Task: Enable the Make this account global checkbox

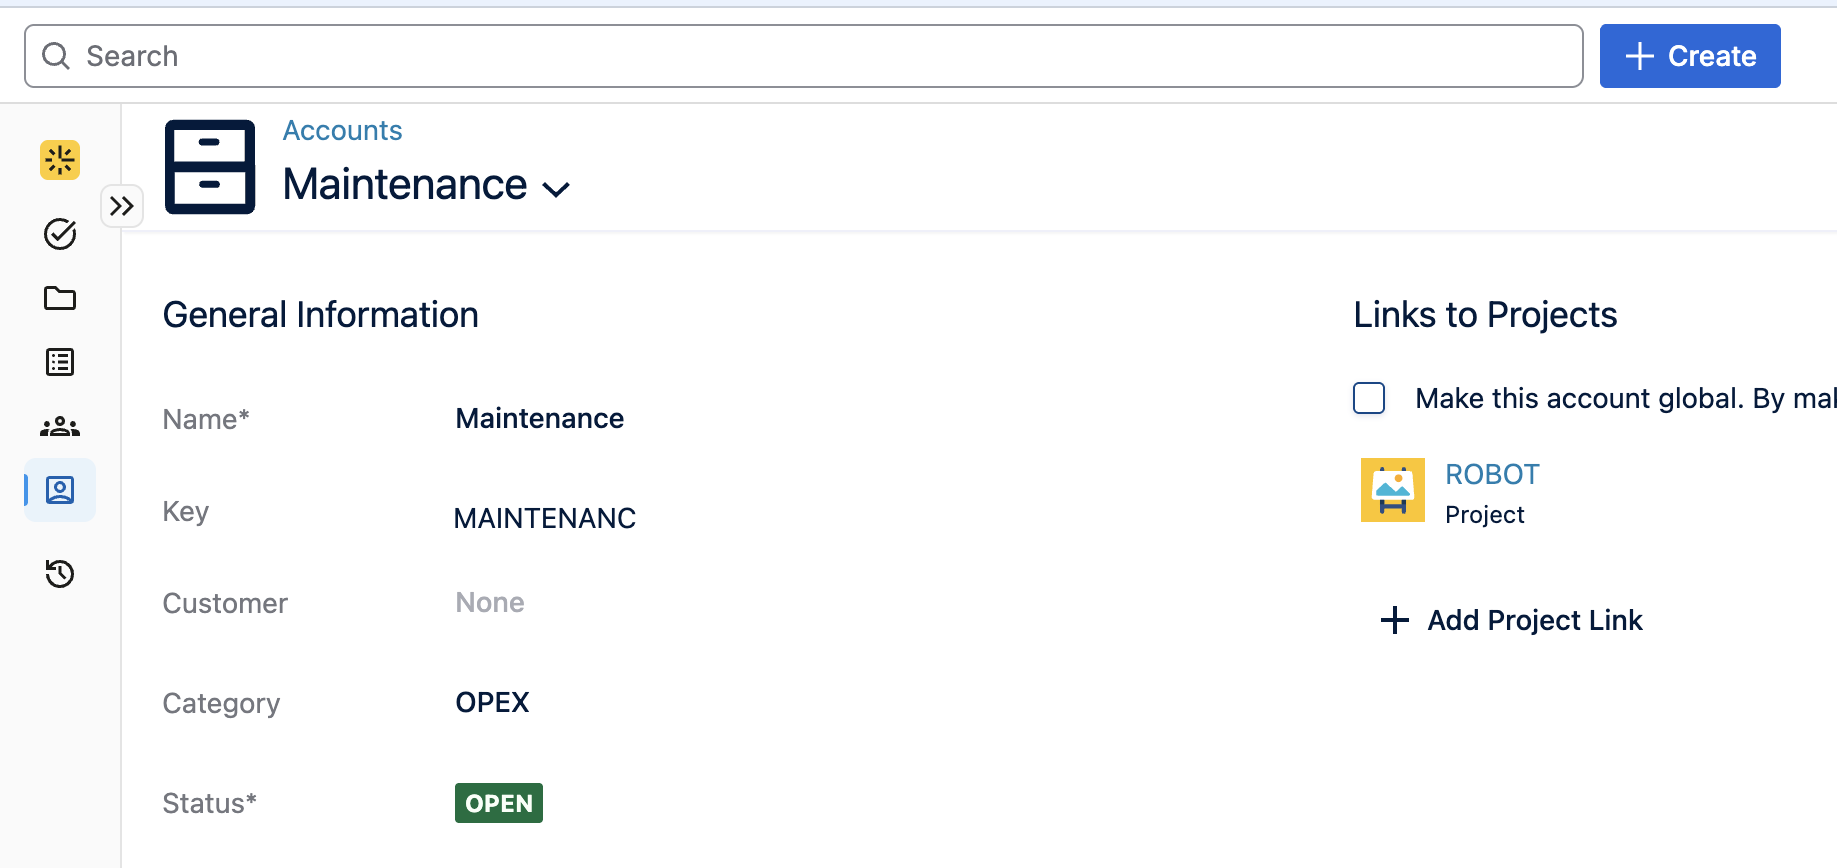Action: [x=1368, y=398]
